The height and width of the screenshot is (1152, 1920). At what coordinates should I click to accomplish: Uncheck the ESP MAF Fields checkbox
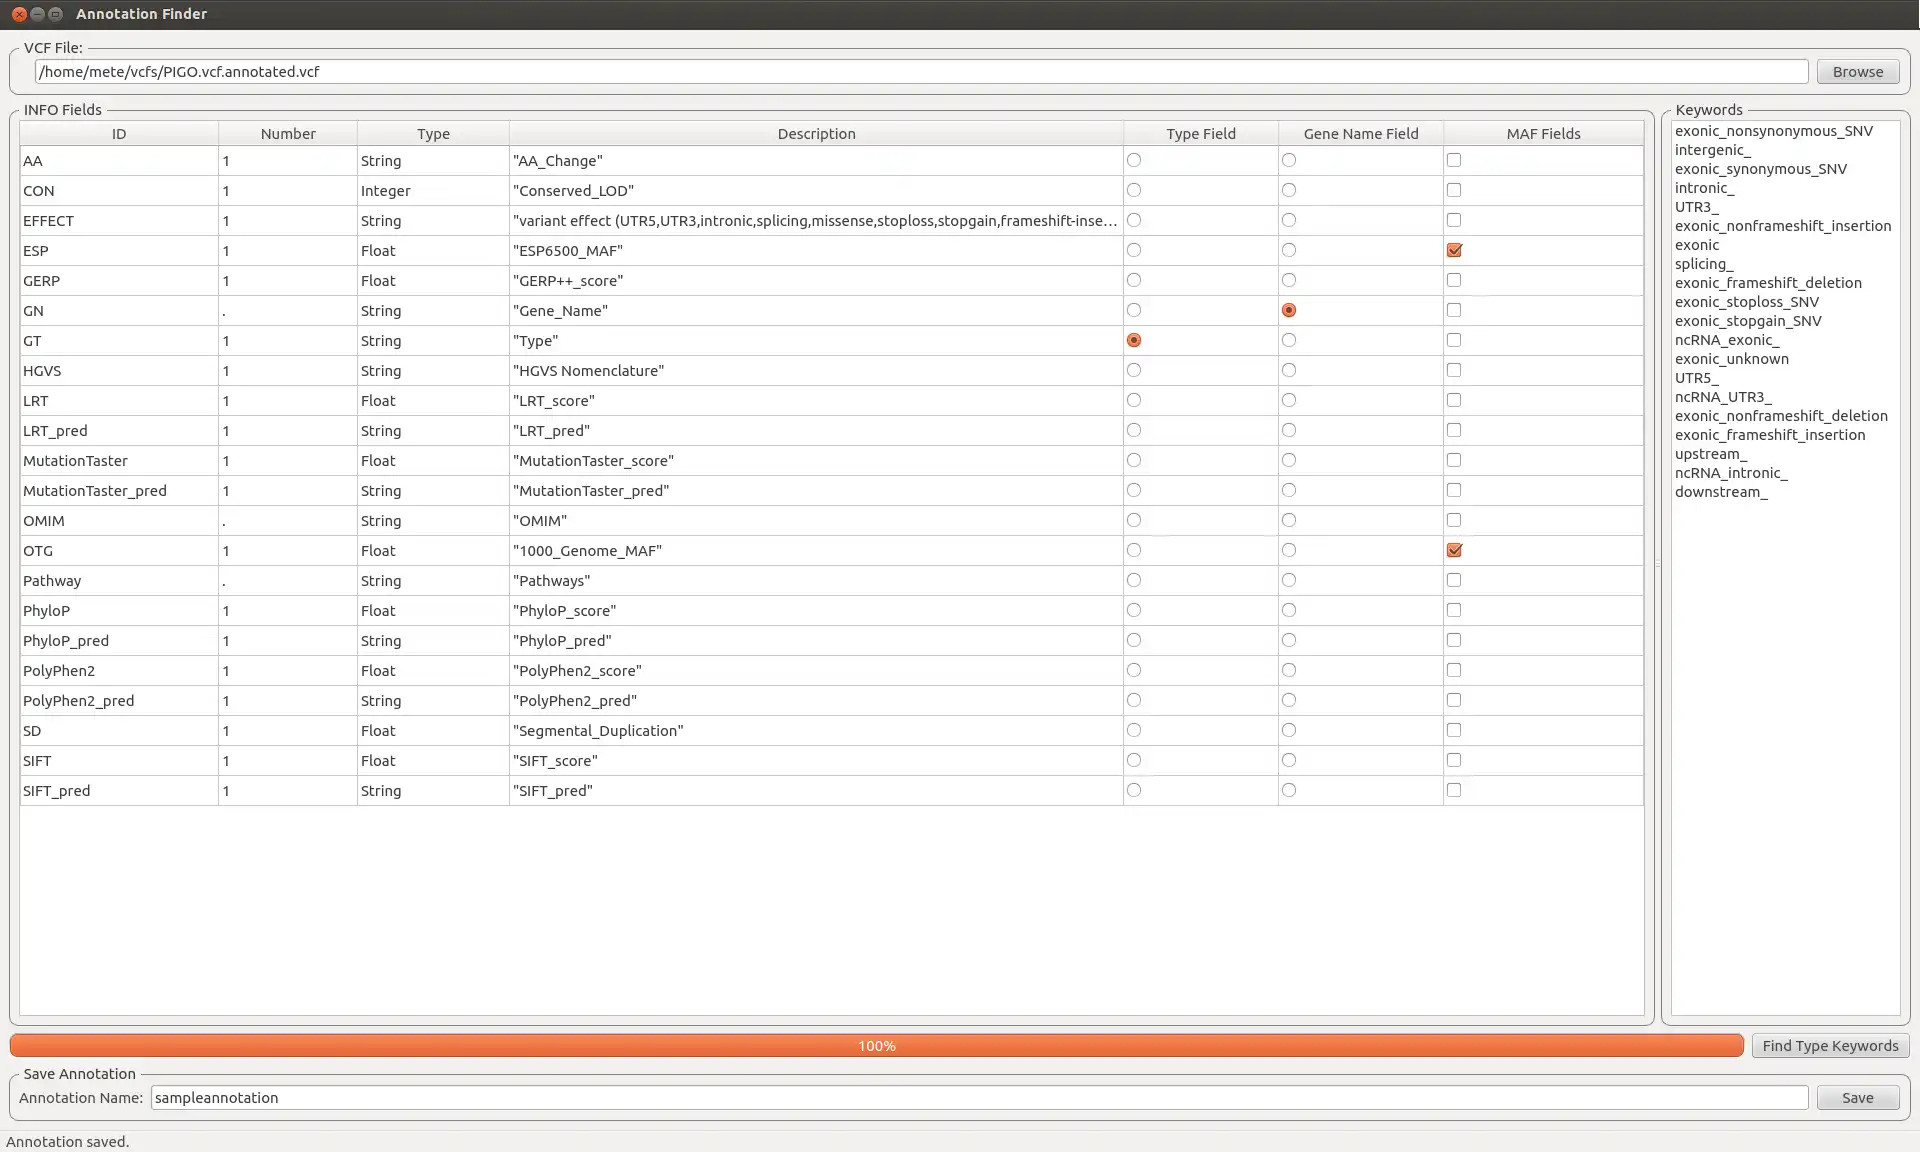[1454, 250]
